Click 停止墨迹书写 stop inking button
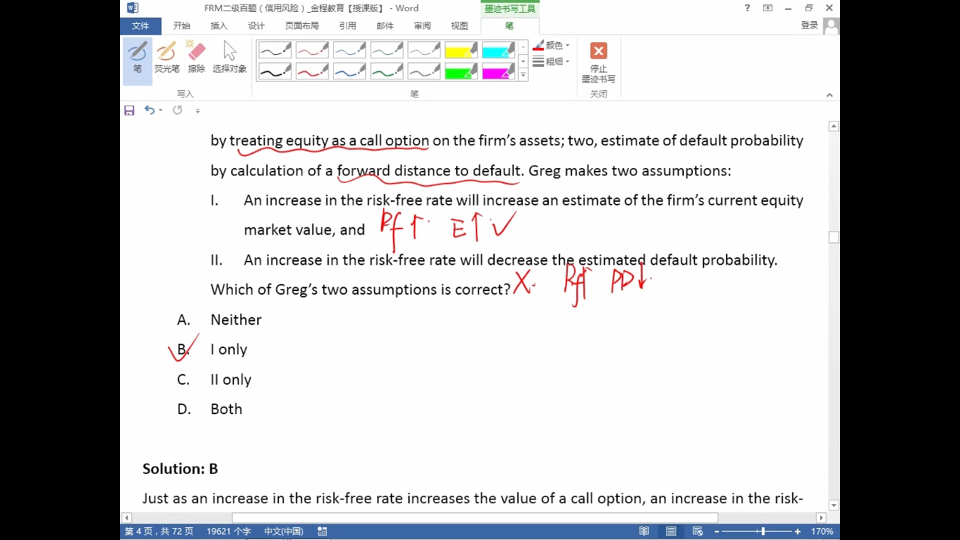Viewport: 960px width, 540px height. pyautogui.click(x=598, y=62)
